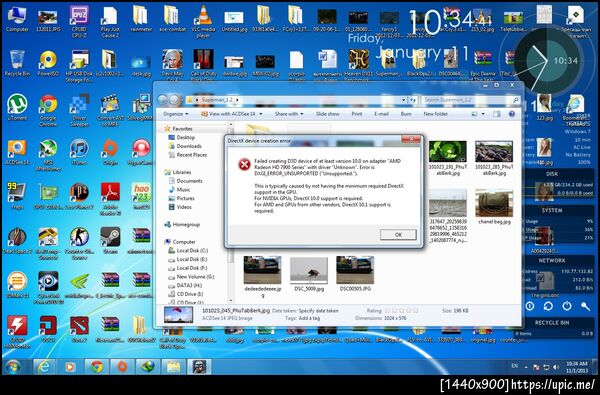Open the rainmeter folder on the desktop
This screenshot has width=600, height=395.
(x=141, y=18)
